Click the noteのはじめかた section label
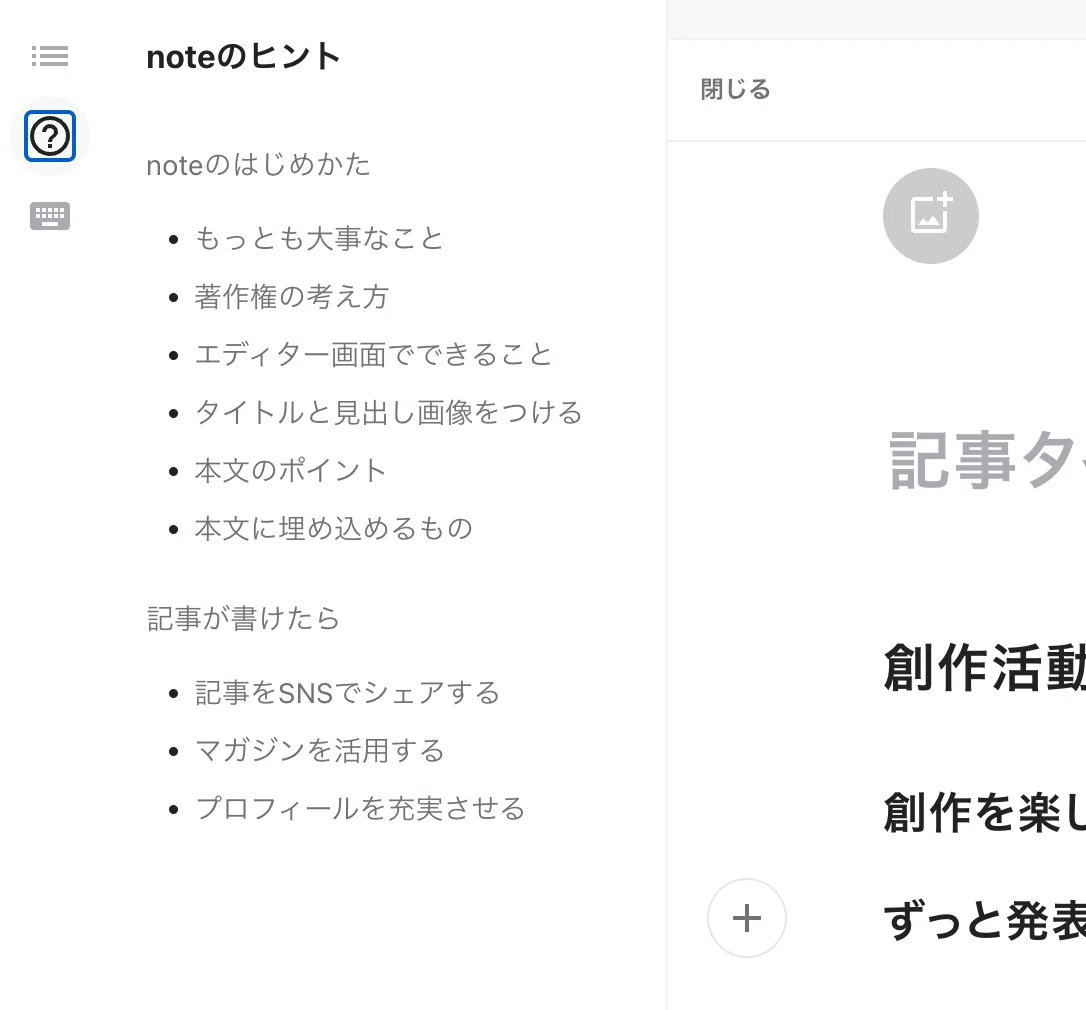 pyautogui.click(x=258, y=165)
